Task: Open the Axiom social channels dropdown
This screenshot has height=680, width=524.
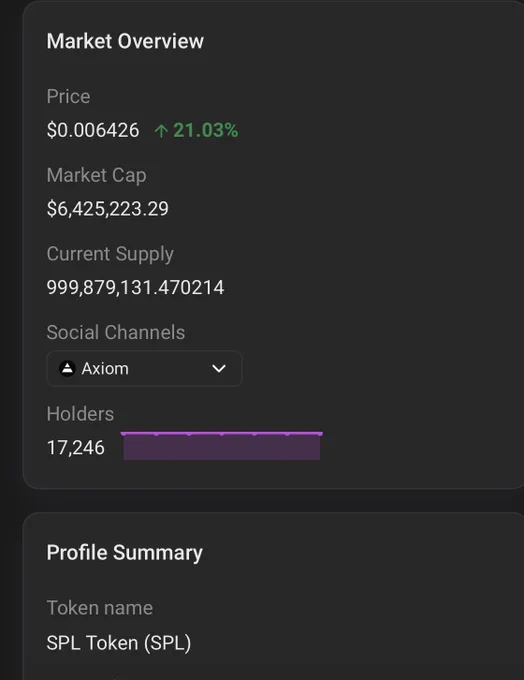Action: (144, 369)
